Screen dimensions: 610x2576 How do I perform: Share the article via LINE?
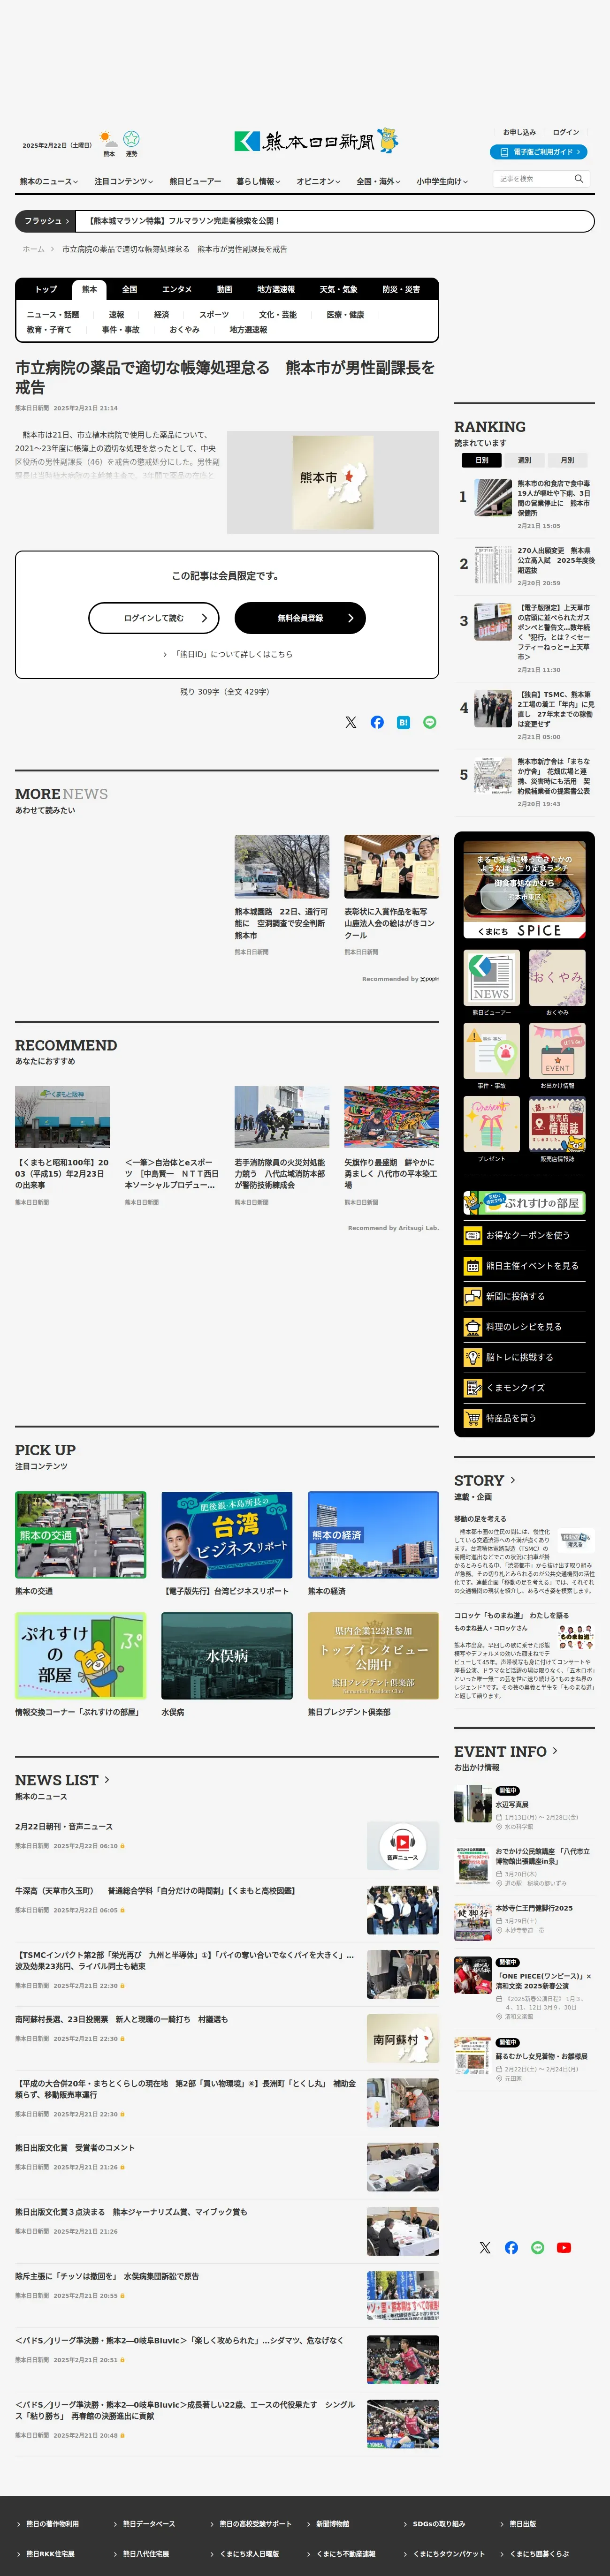click(430, 722)
